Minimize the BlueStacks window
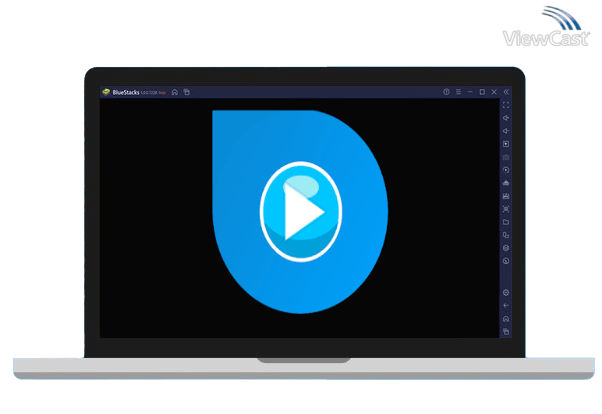 point(470,92)
